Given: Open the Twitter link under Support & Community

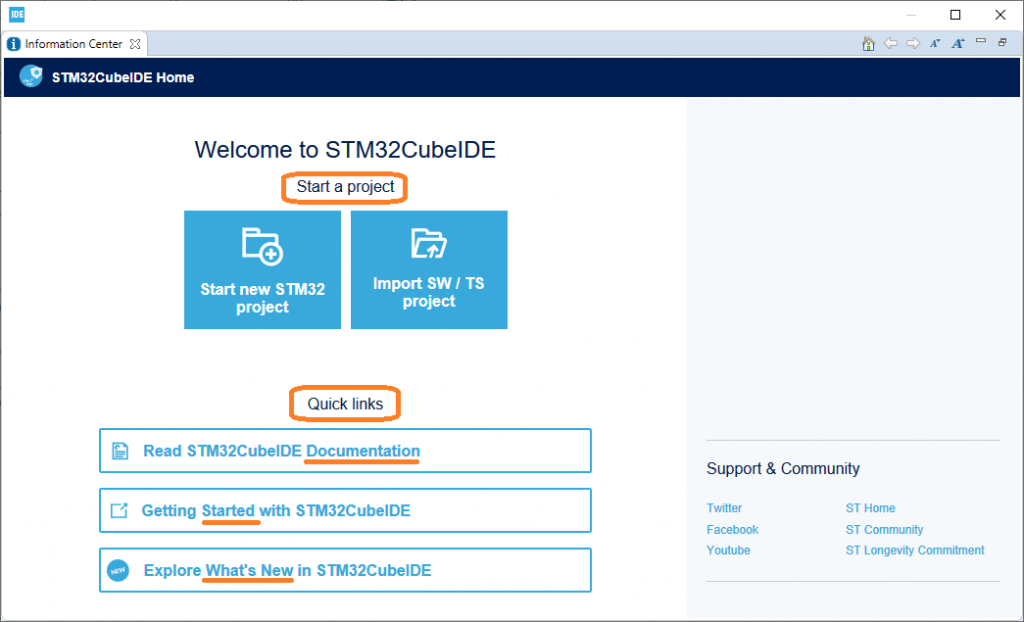Looking at the screenshot, I should 723,508.
